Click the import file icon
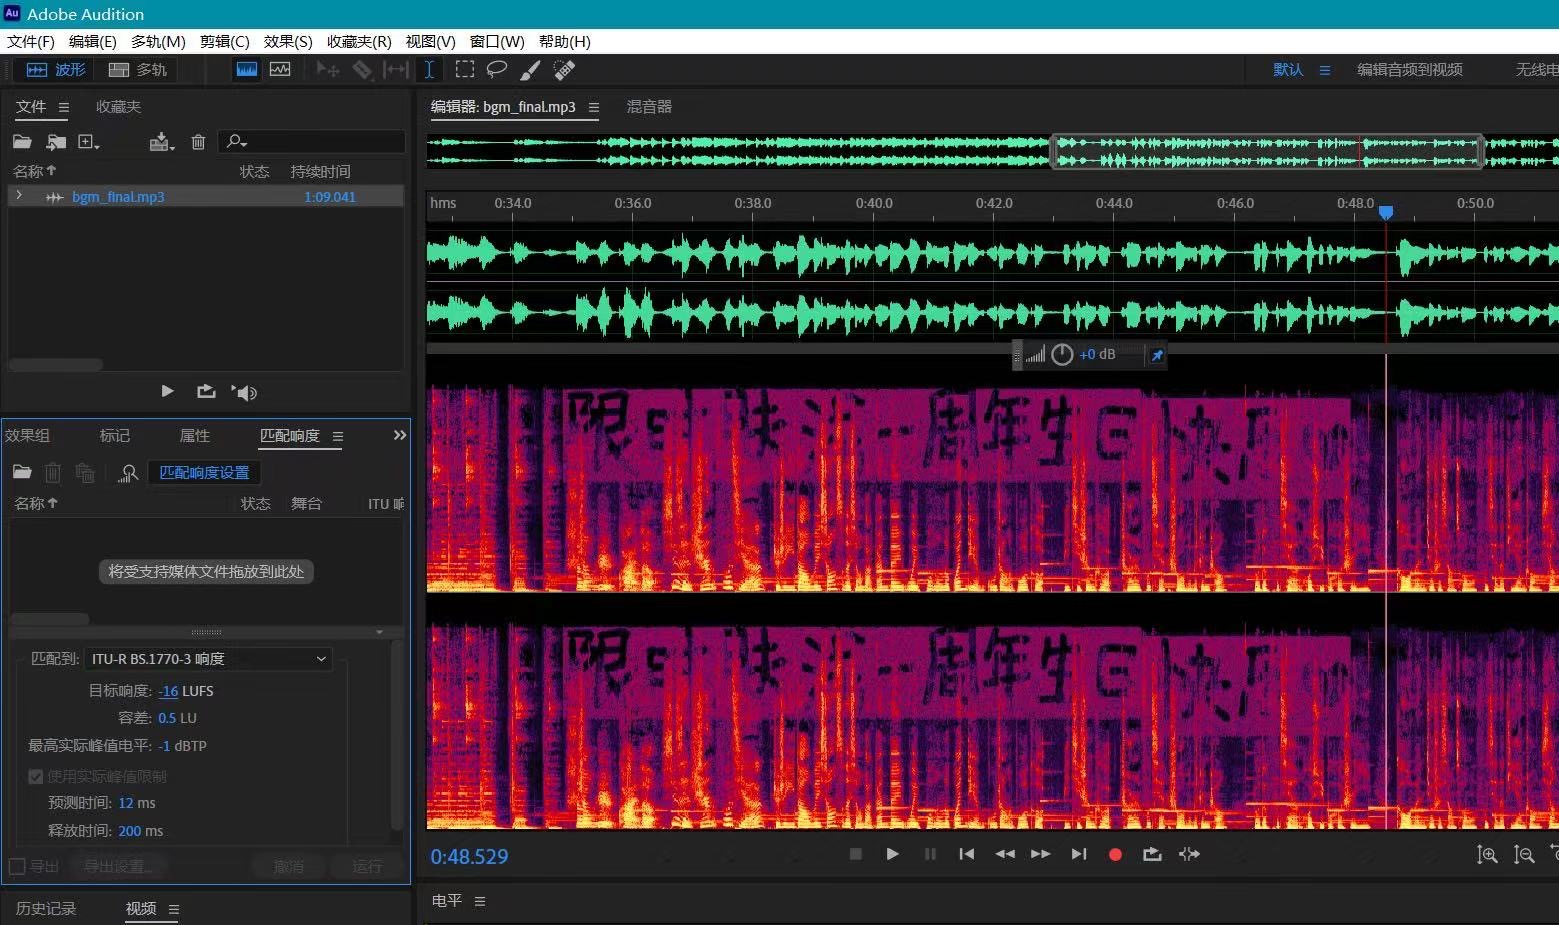 pos(56,142)
